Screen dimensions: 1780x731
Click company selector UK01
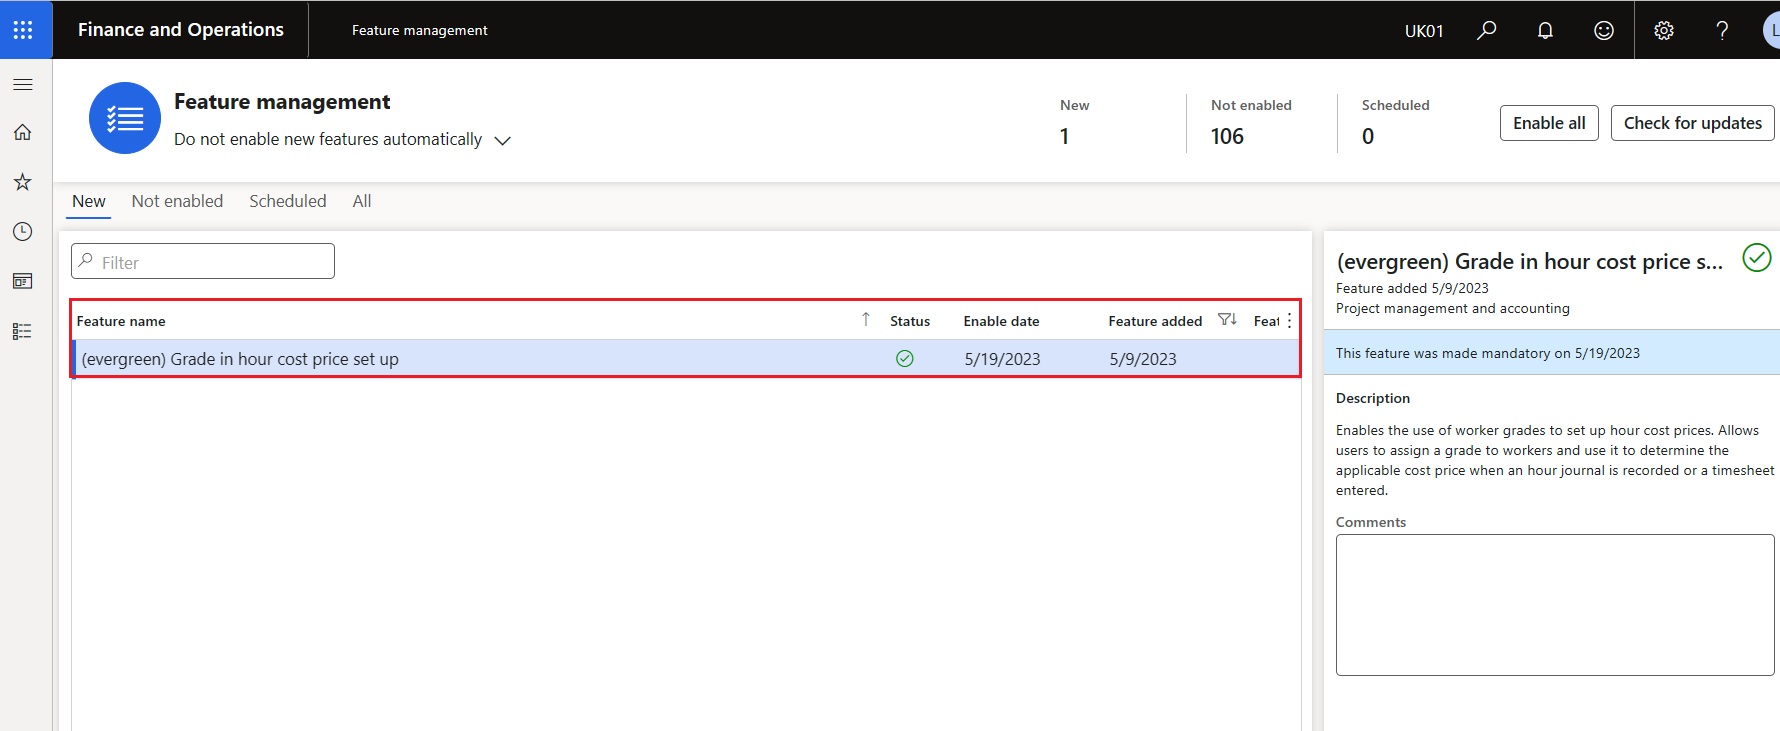[1424, 31]
